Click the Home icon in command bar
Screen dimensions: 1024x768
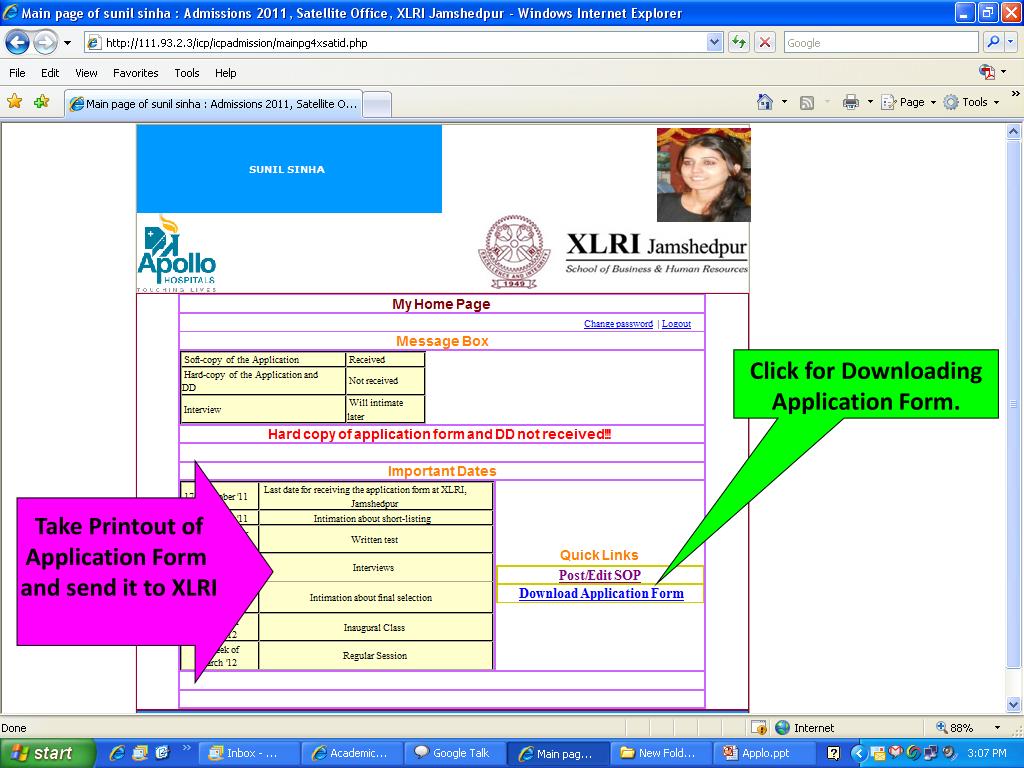(x=765, y=102)
